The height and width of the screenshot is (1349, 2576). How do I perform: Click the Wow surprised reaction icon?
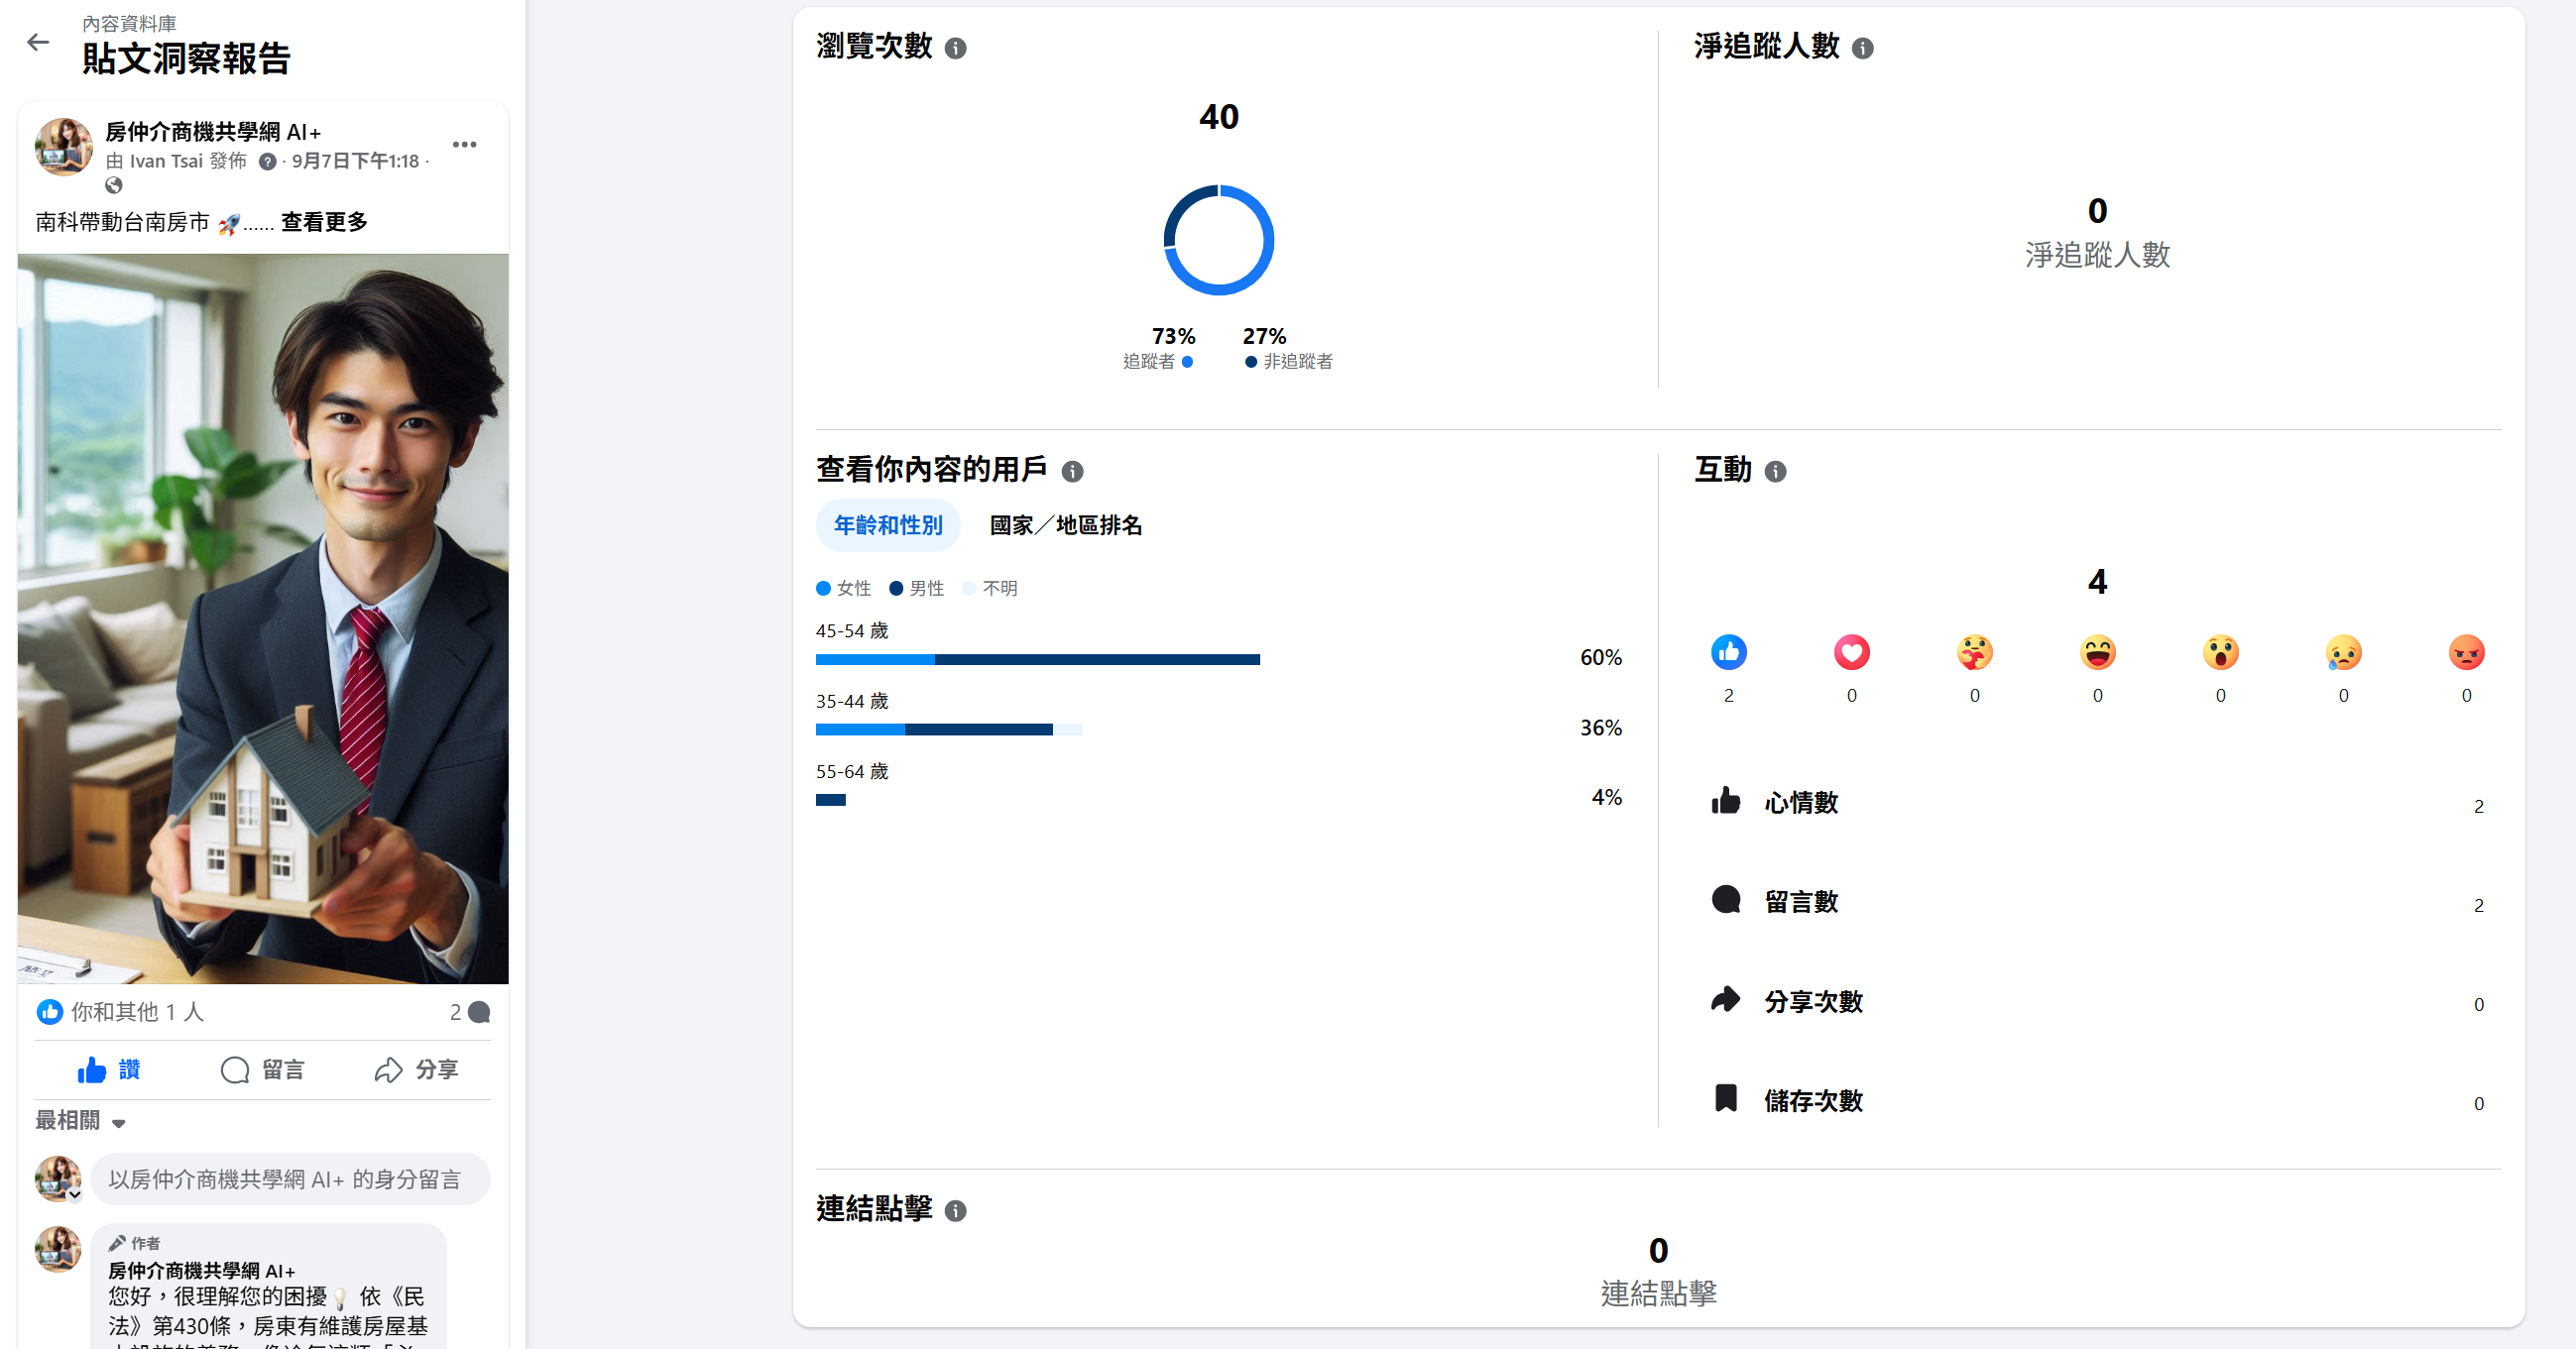(2220, 653)
